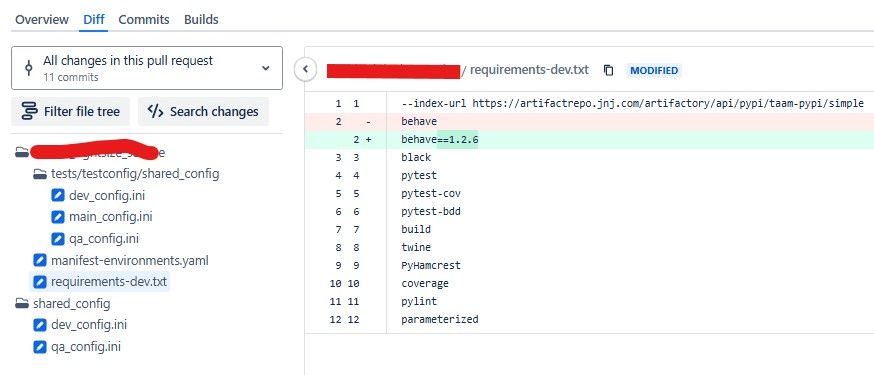Click tests/testconfig/shared_config folder icon

40,174
